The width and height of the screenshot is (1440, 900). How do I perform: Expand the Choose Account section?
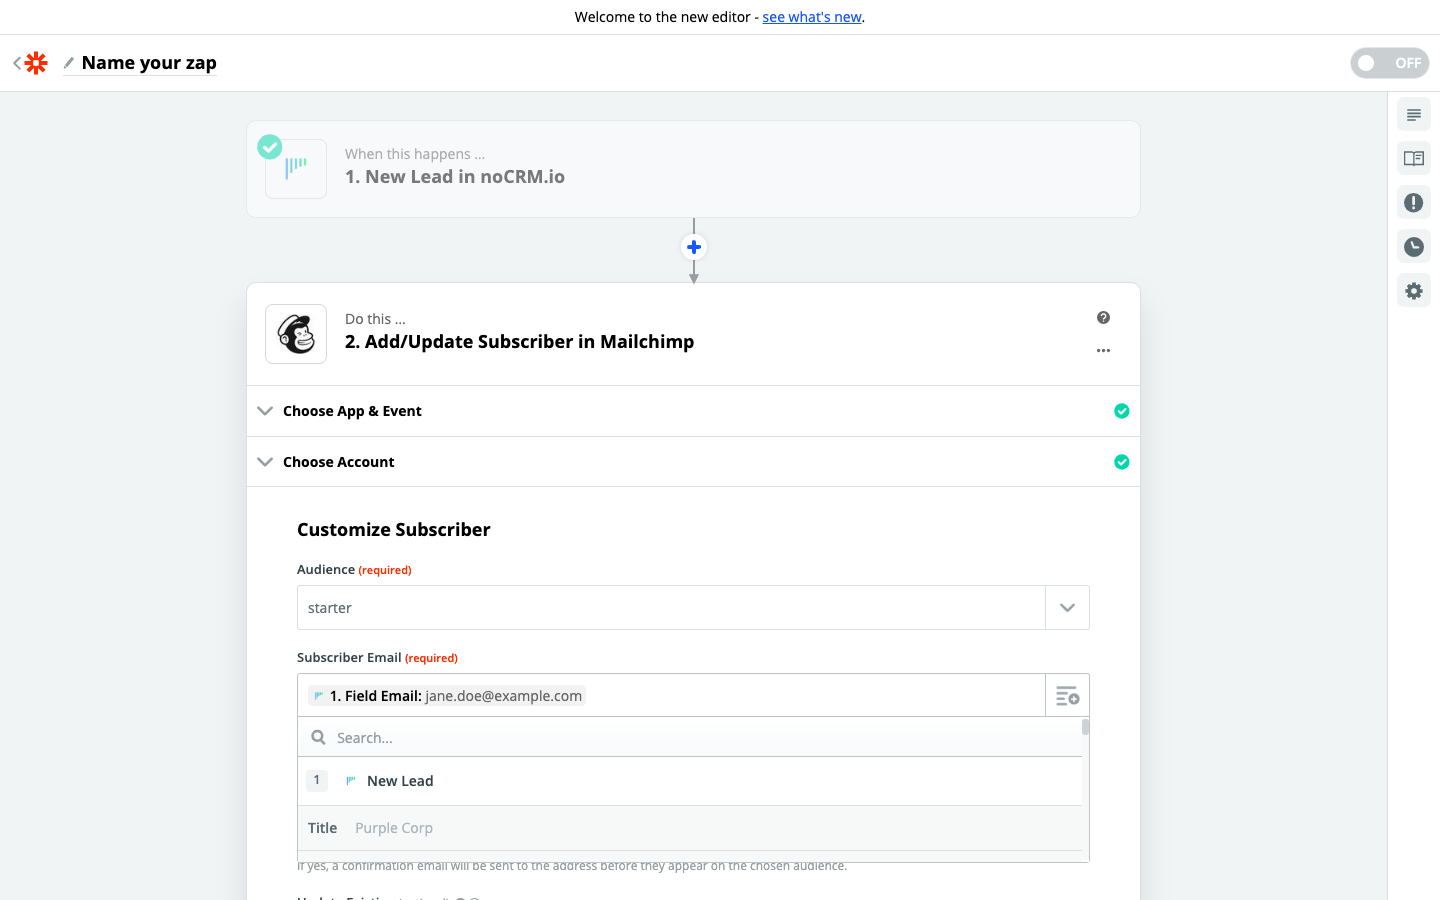coord(338,462)
